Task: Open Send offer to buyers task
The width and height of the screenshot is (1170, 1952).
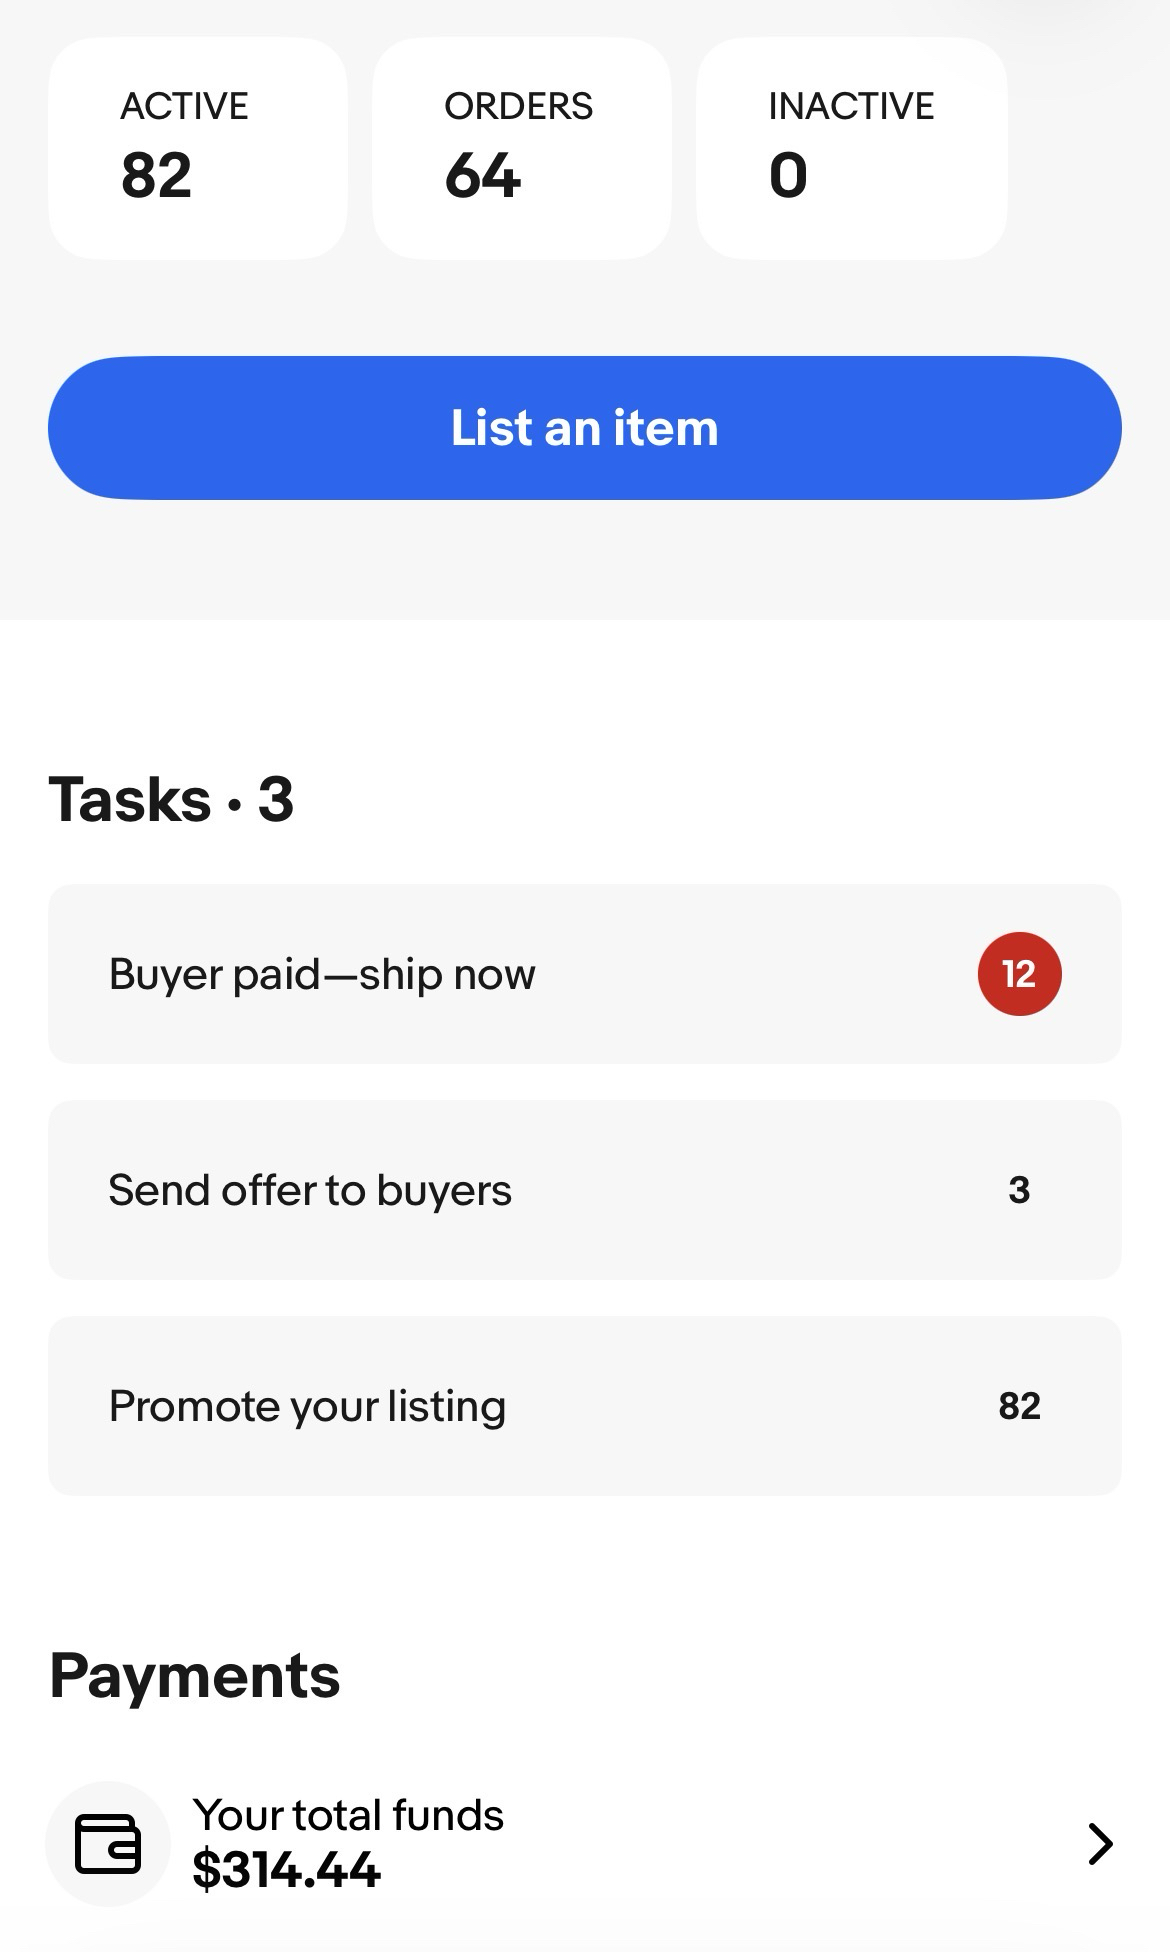Action: click(x=310, y=1190)
